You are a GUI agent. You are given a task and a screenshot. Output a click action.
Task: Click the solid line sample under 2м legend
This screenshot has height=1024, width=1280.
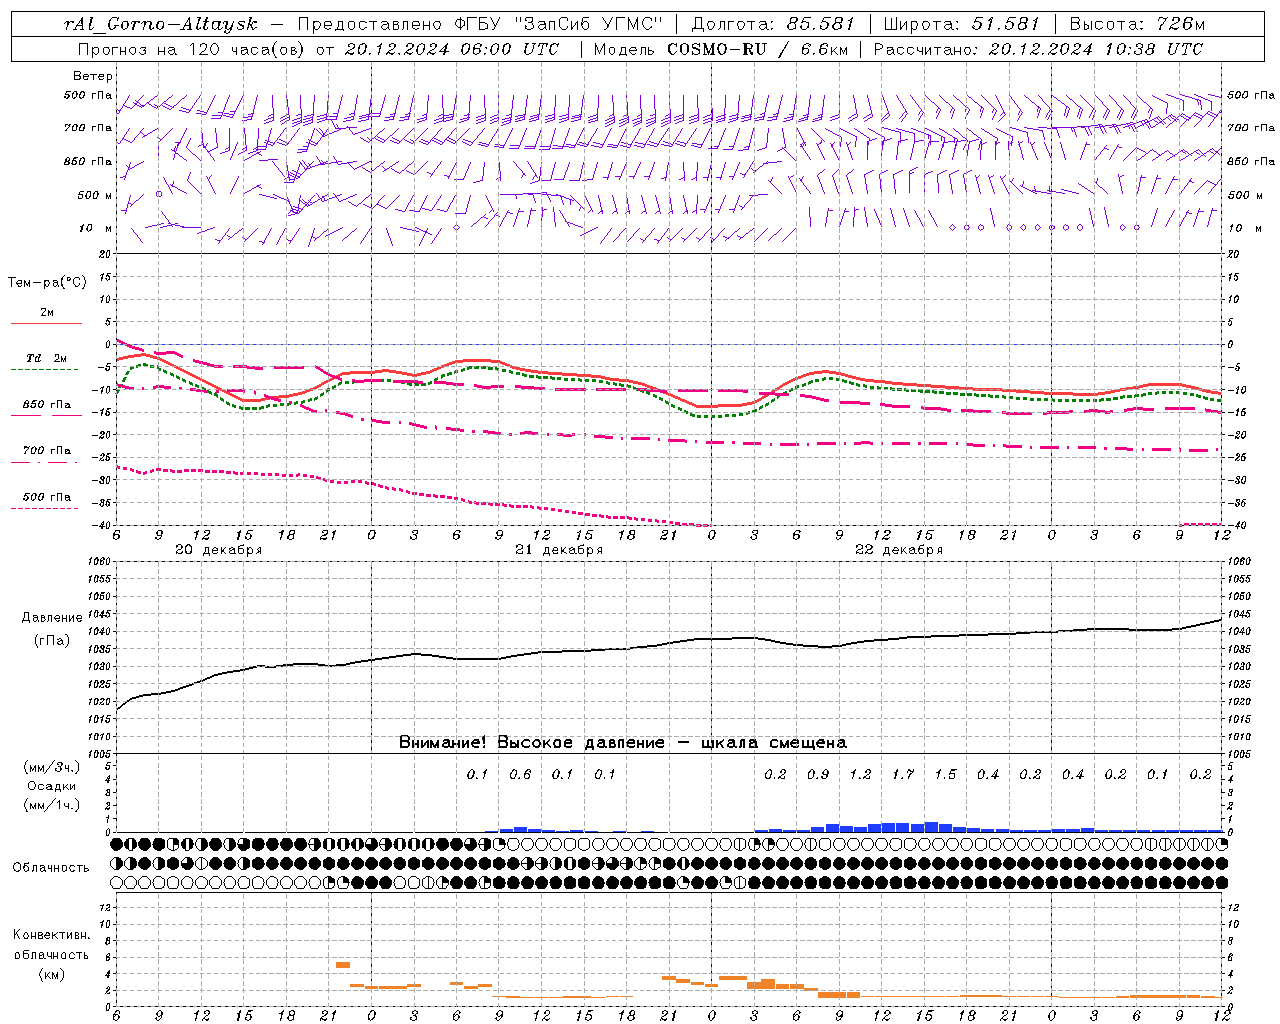coord(46,324)
